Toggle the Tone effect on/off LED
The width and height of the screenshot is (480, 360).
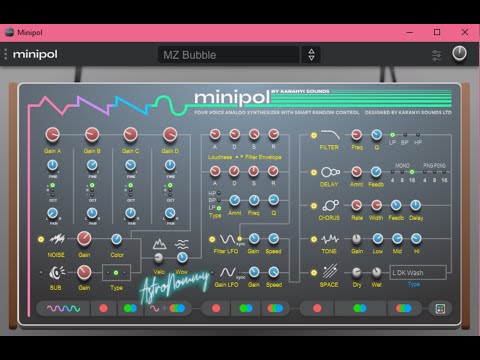[314, 239]
